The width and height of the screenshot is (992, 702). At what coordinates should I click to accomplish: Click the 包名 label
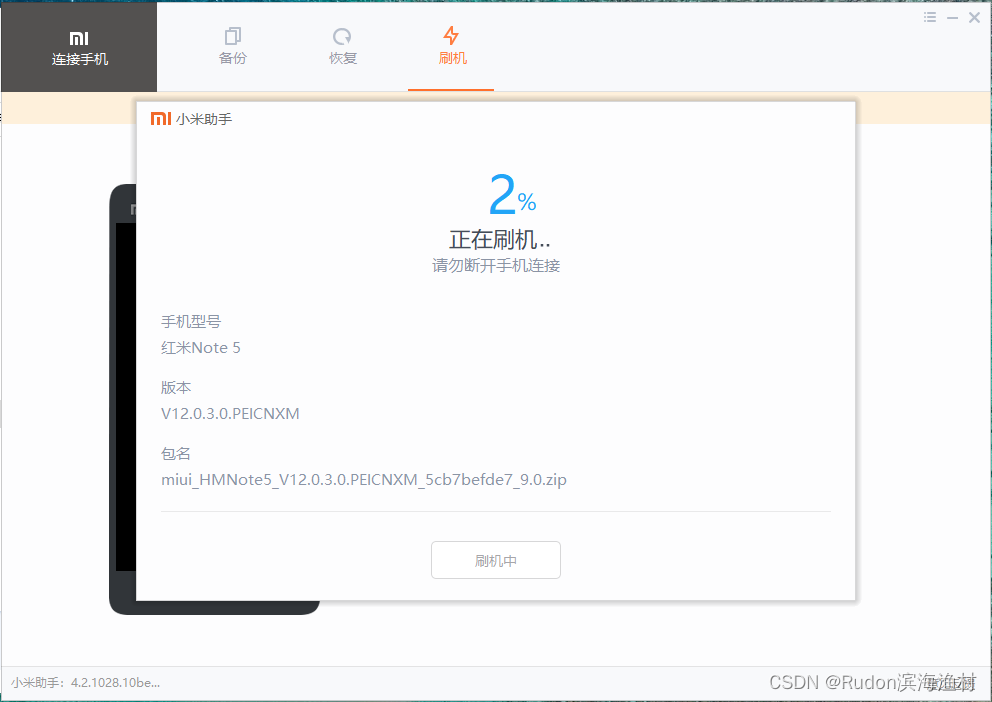176,453
